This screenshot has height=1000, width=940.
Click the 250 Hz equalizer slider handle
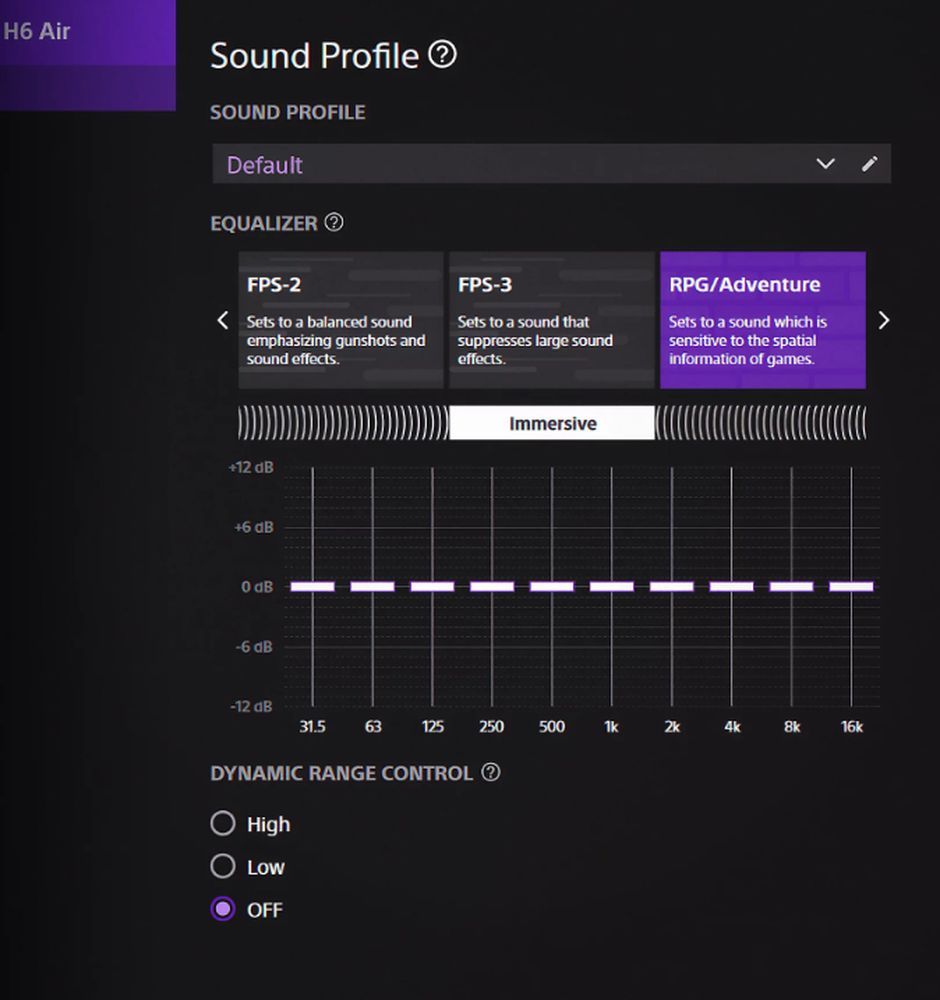[x=492, y=587]
